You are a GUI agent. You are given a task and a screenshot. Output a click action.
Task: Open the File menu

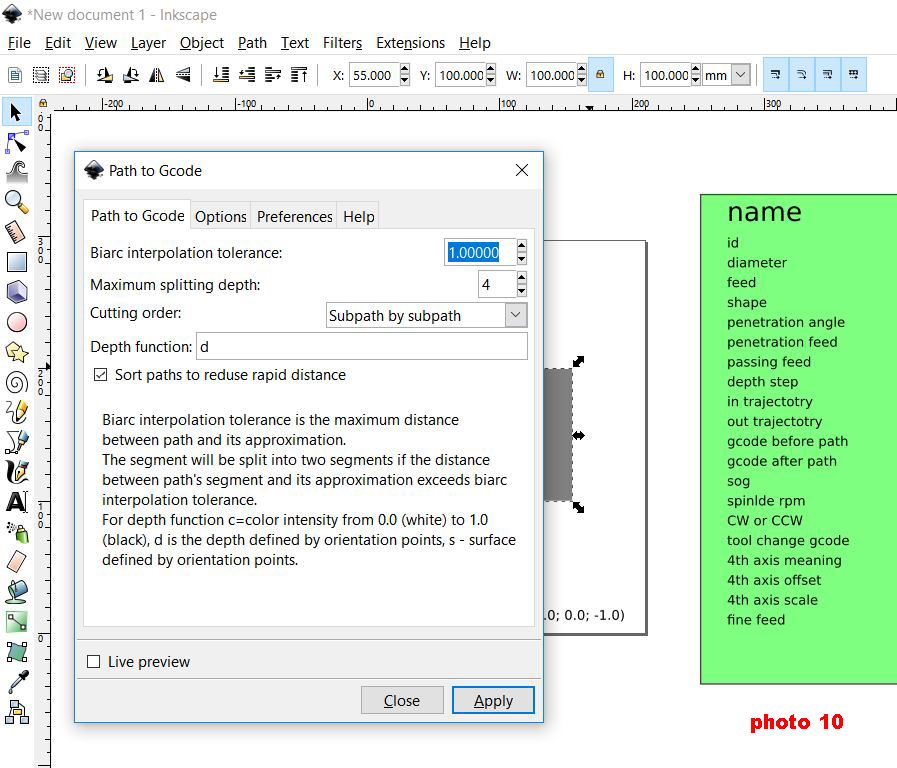click(19, 43)
